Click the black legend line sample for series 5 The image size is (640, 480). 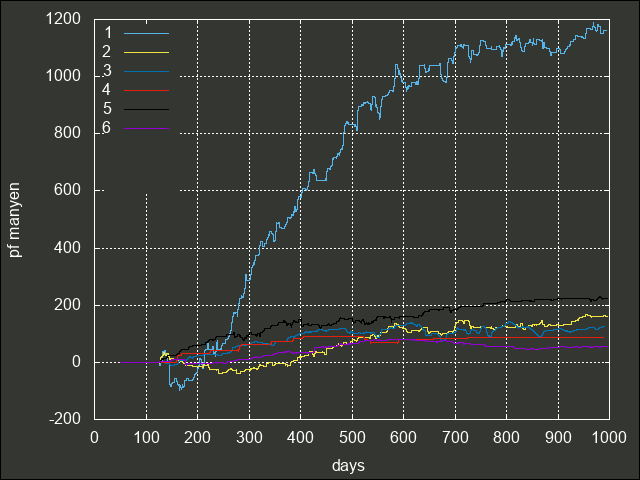pyautogui.click(x=147, y=109)
